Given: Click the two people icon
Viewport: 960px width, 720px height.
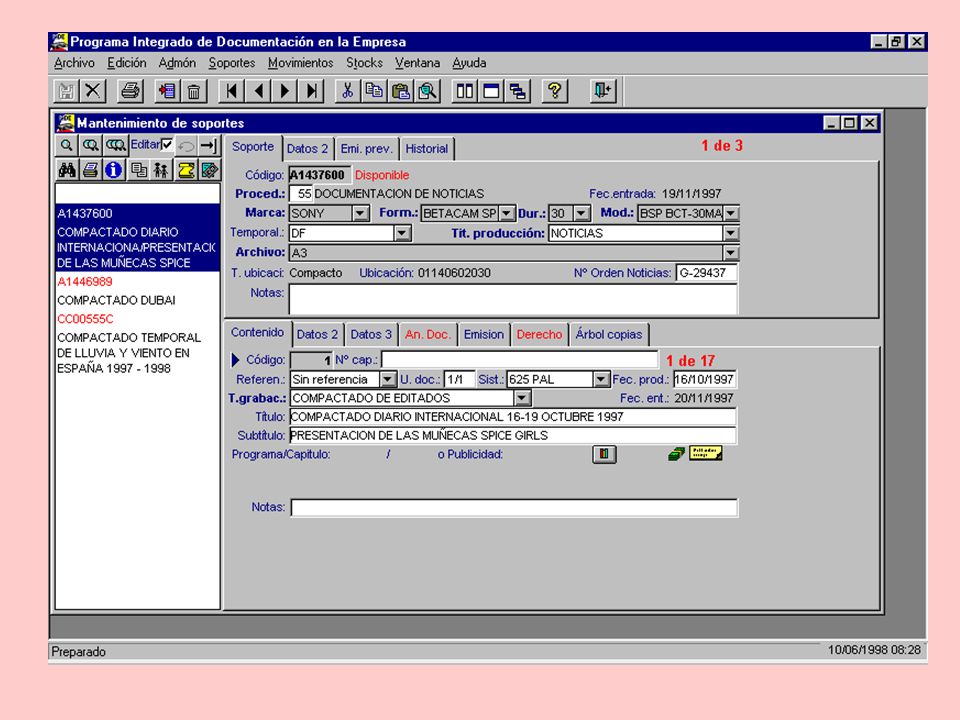Looking at the screenshot, I should coord(161,170).
